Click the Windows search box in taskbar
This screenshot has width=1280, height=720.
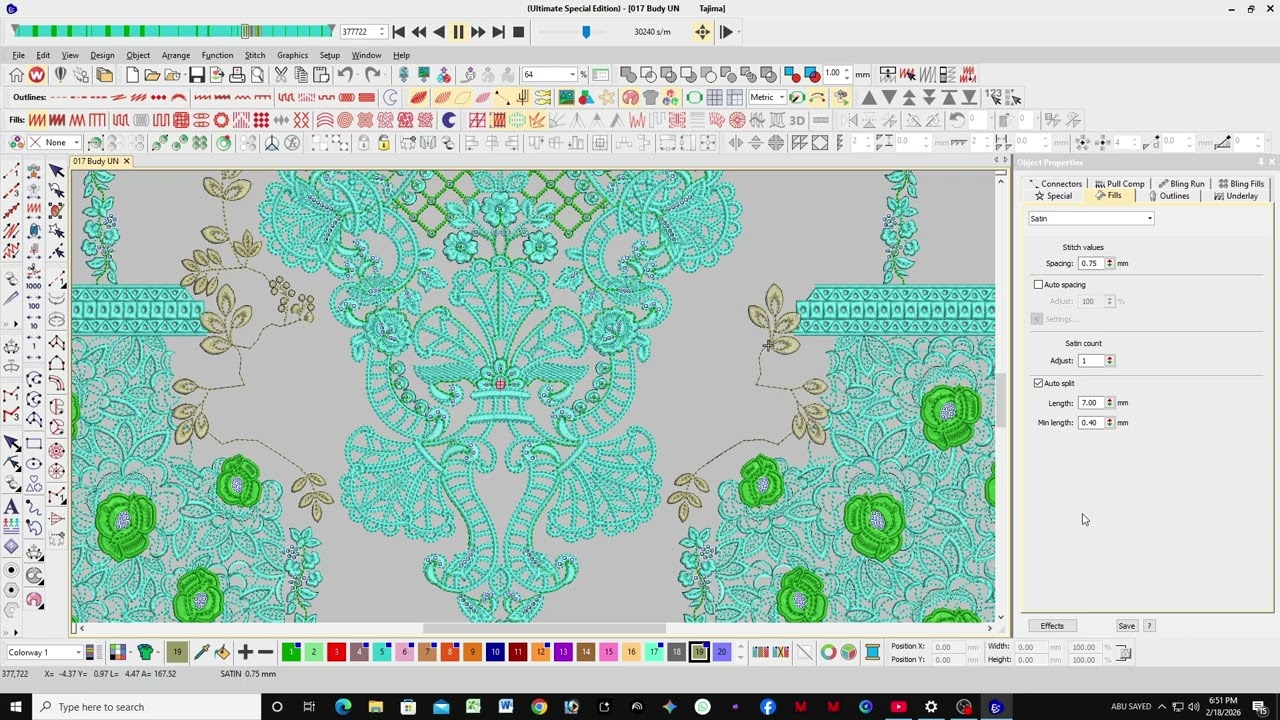tap(145, 707)
